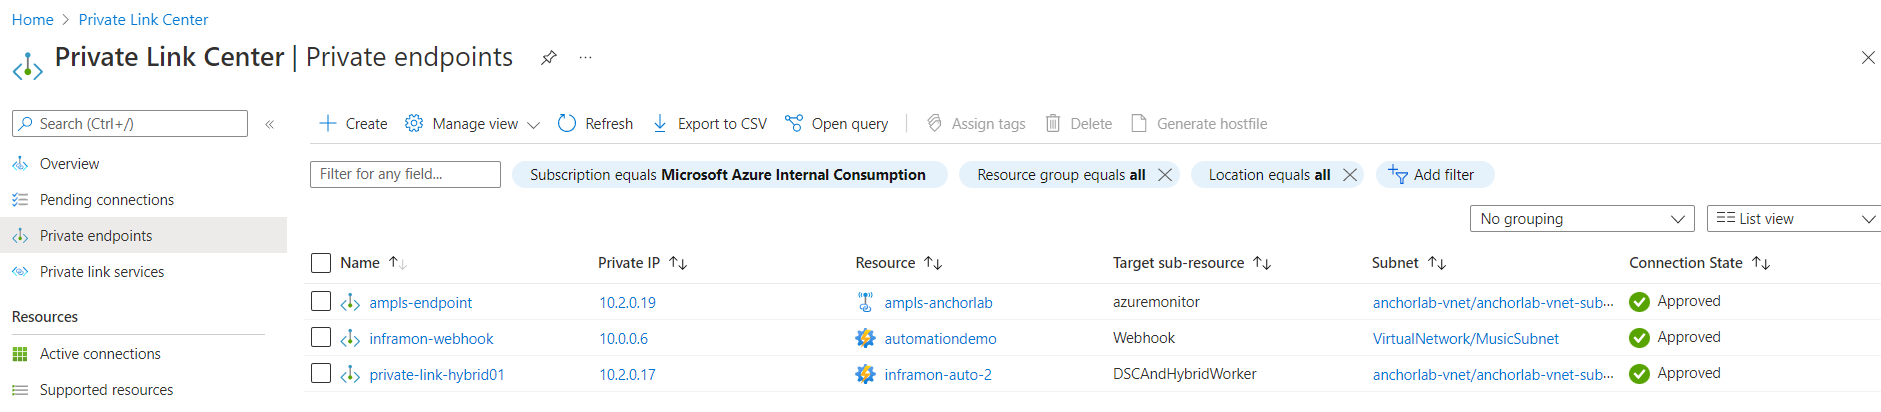The height and width of the screenshot is (412, 1881).
Task: Click the search magnifier icon in sidebar
Action: click(26, 124)
